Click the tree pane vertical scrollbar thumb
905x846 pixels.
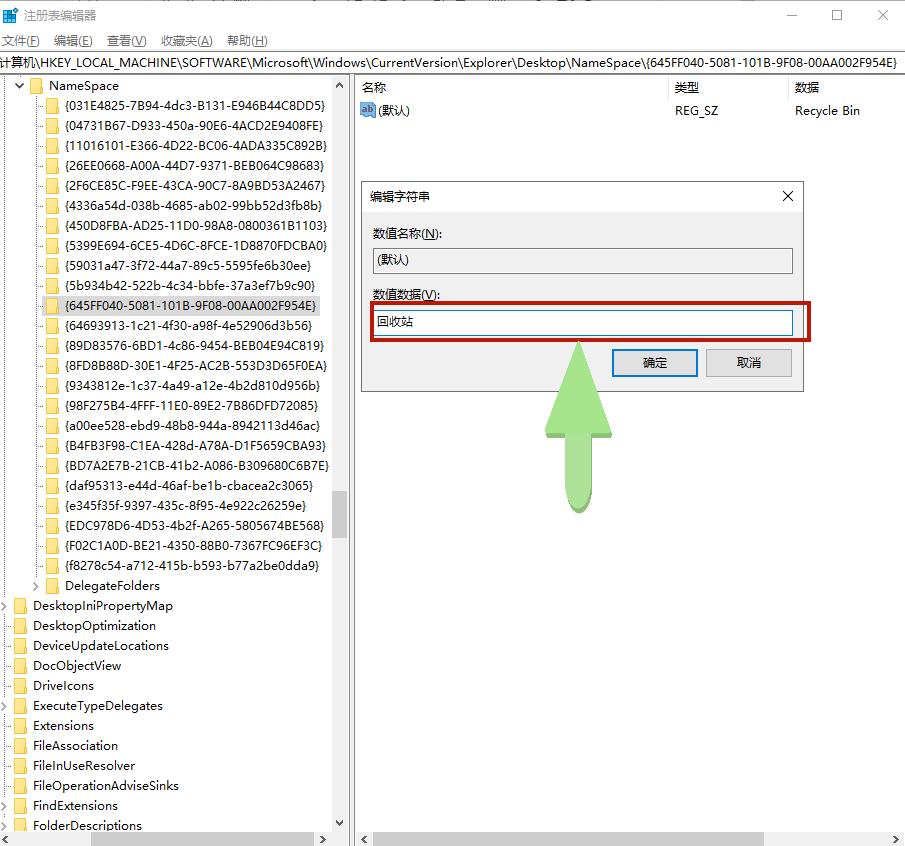pyautogui.click(x=340, y=513)
